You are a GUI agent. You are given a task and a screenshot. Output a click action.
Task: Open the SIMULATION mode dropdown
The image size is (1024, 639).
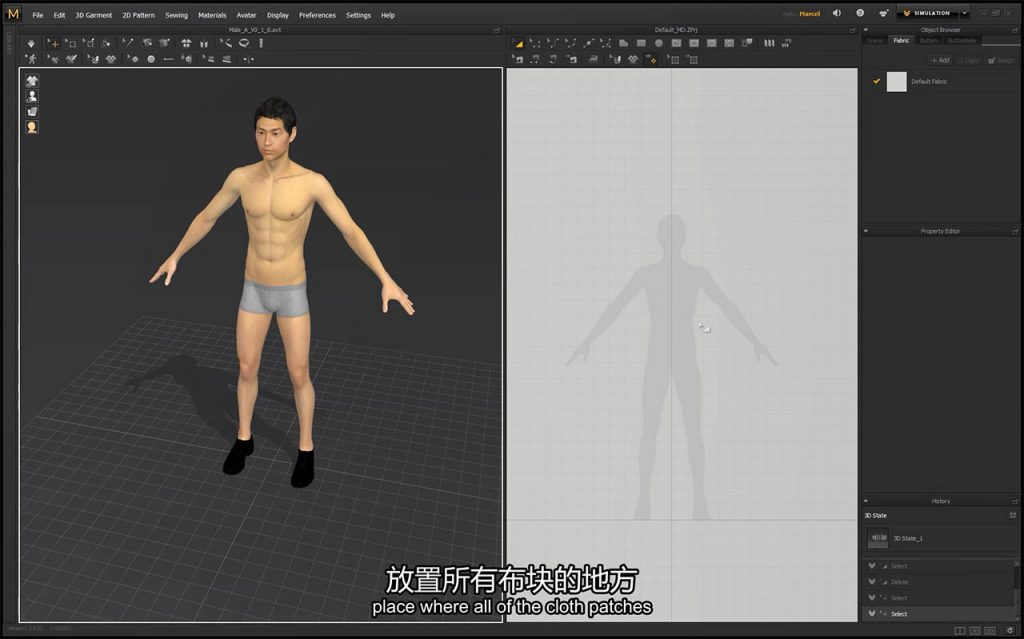pyautogui.click(x=928, y=13)
